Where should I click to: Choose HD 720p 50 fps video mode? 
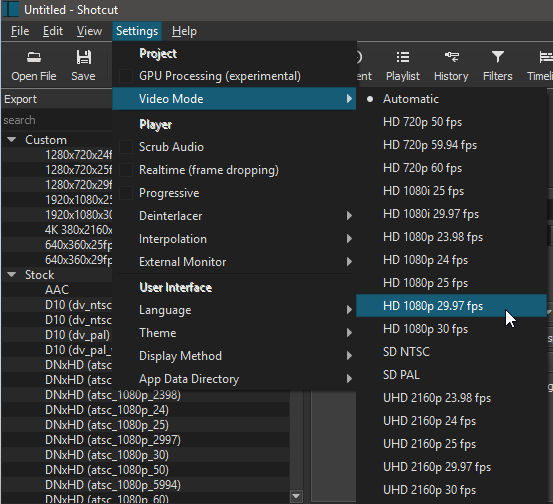point(451,122)
